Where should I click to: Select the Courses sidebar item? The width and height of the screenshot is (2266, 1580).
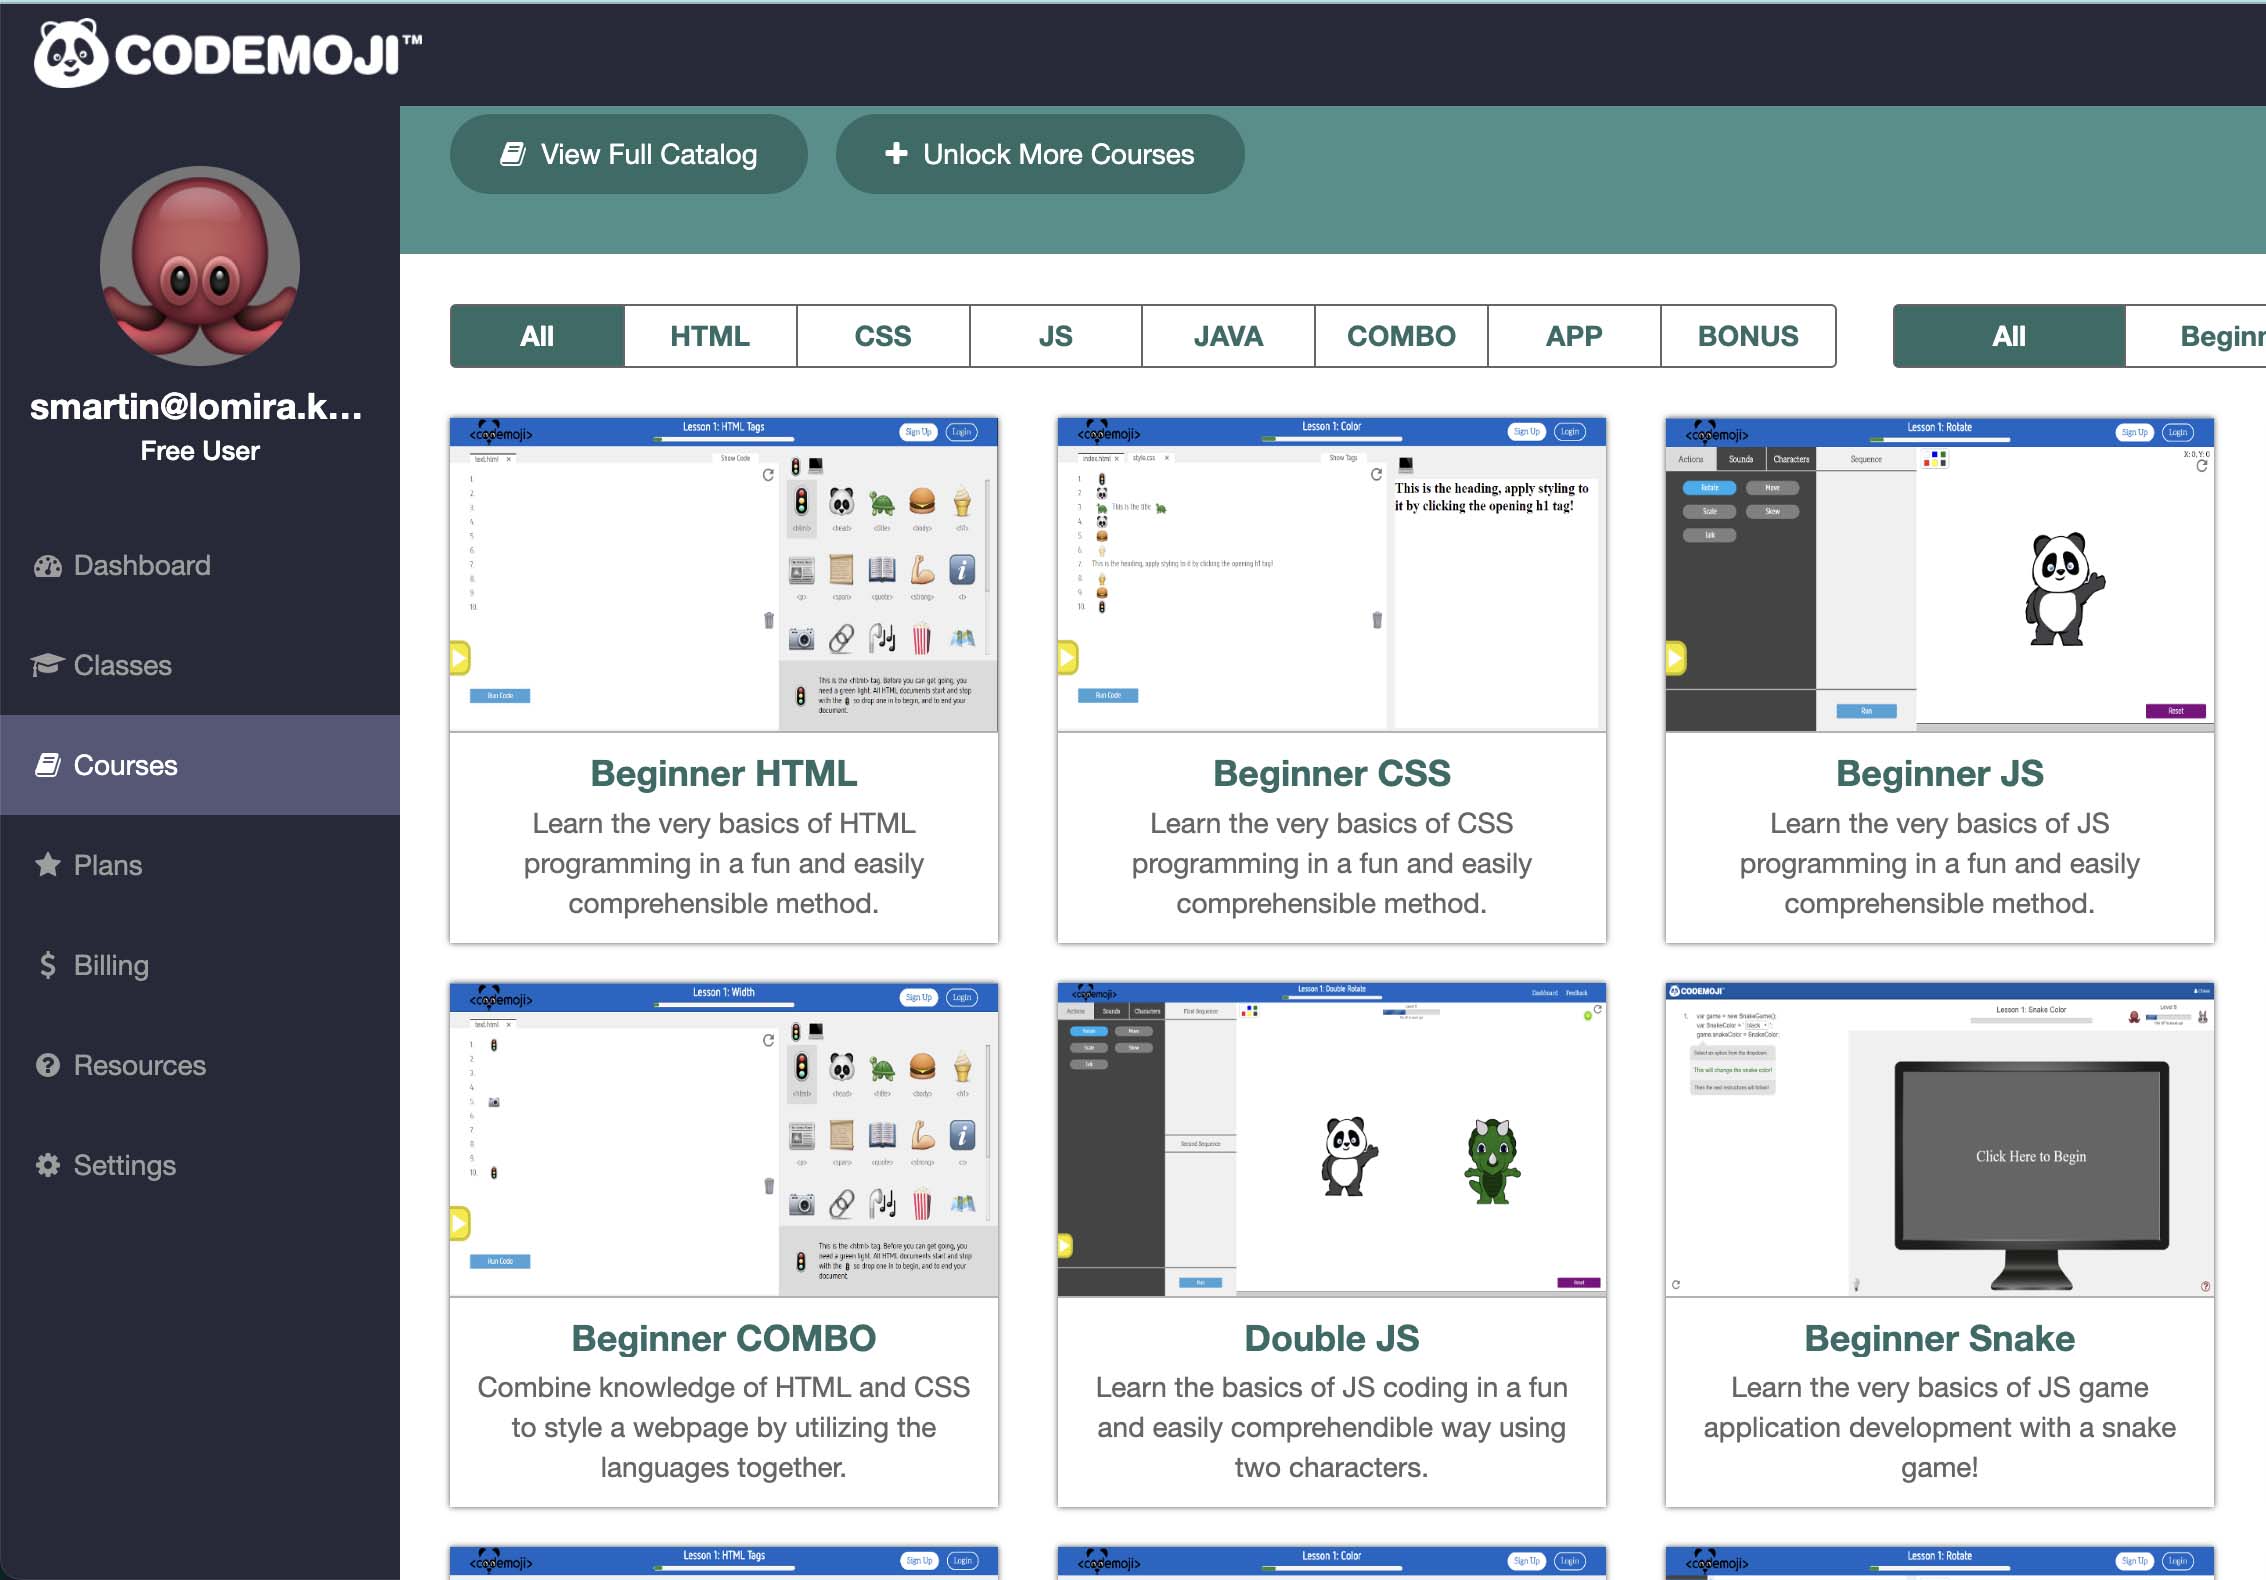point(200,765)
